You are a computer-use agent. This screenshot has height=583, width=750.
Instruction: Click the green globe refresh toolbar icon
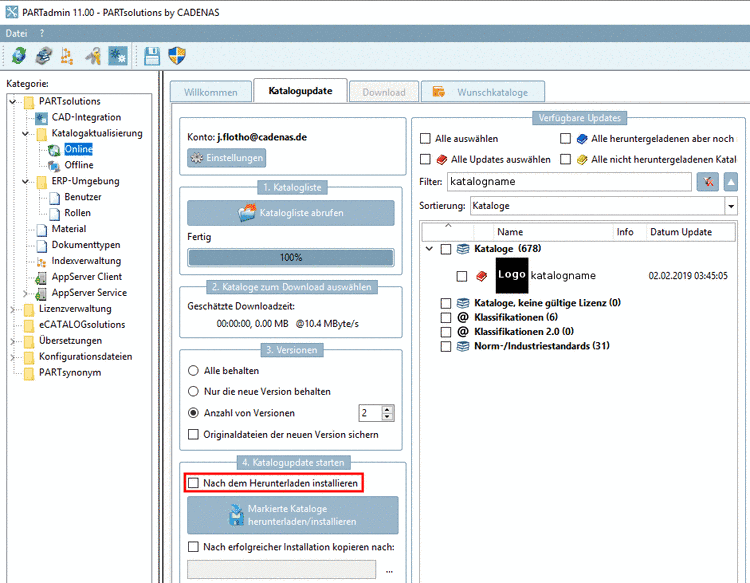click(19, 55)
